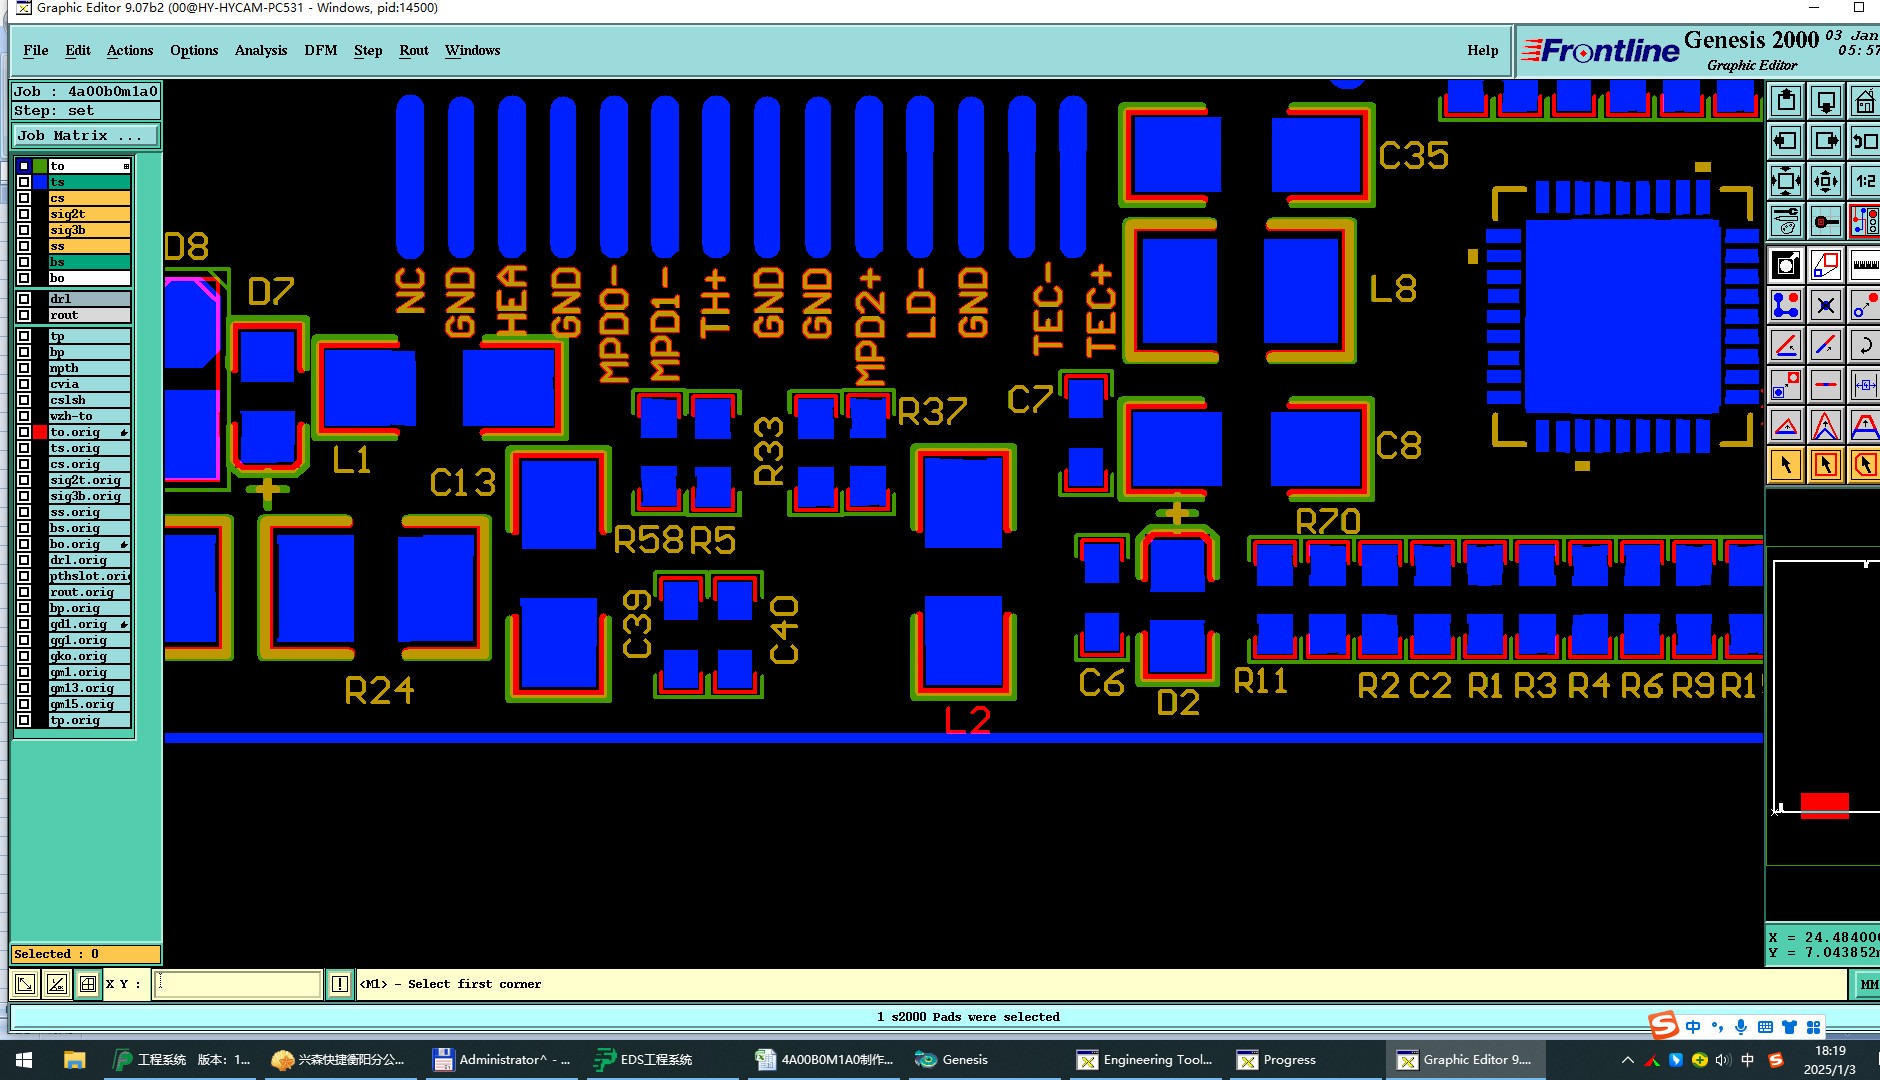Select the area zoom red-blue squares icon
This screenshot has width=1880, height=1080.
[x=1826, y=265]
